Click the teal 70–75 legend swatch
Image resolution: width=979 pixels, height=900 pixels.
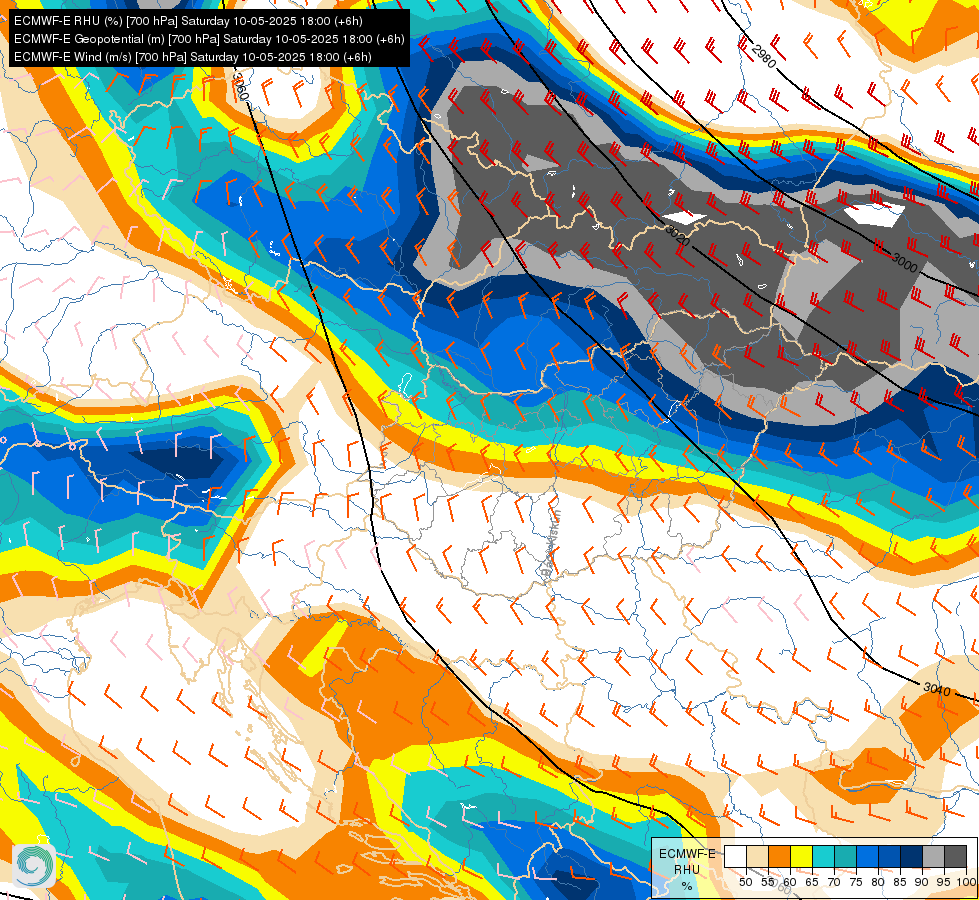(845, 856)
